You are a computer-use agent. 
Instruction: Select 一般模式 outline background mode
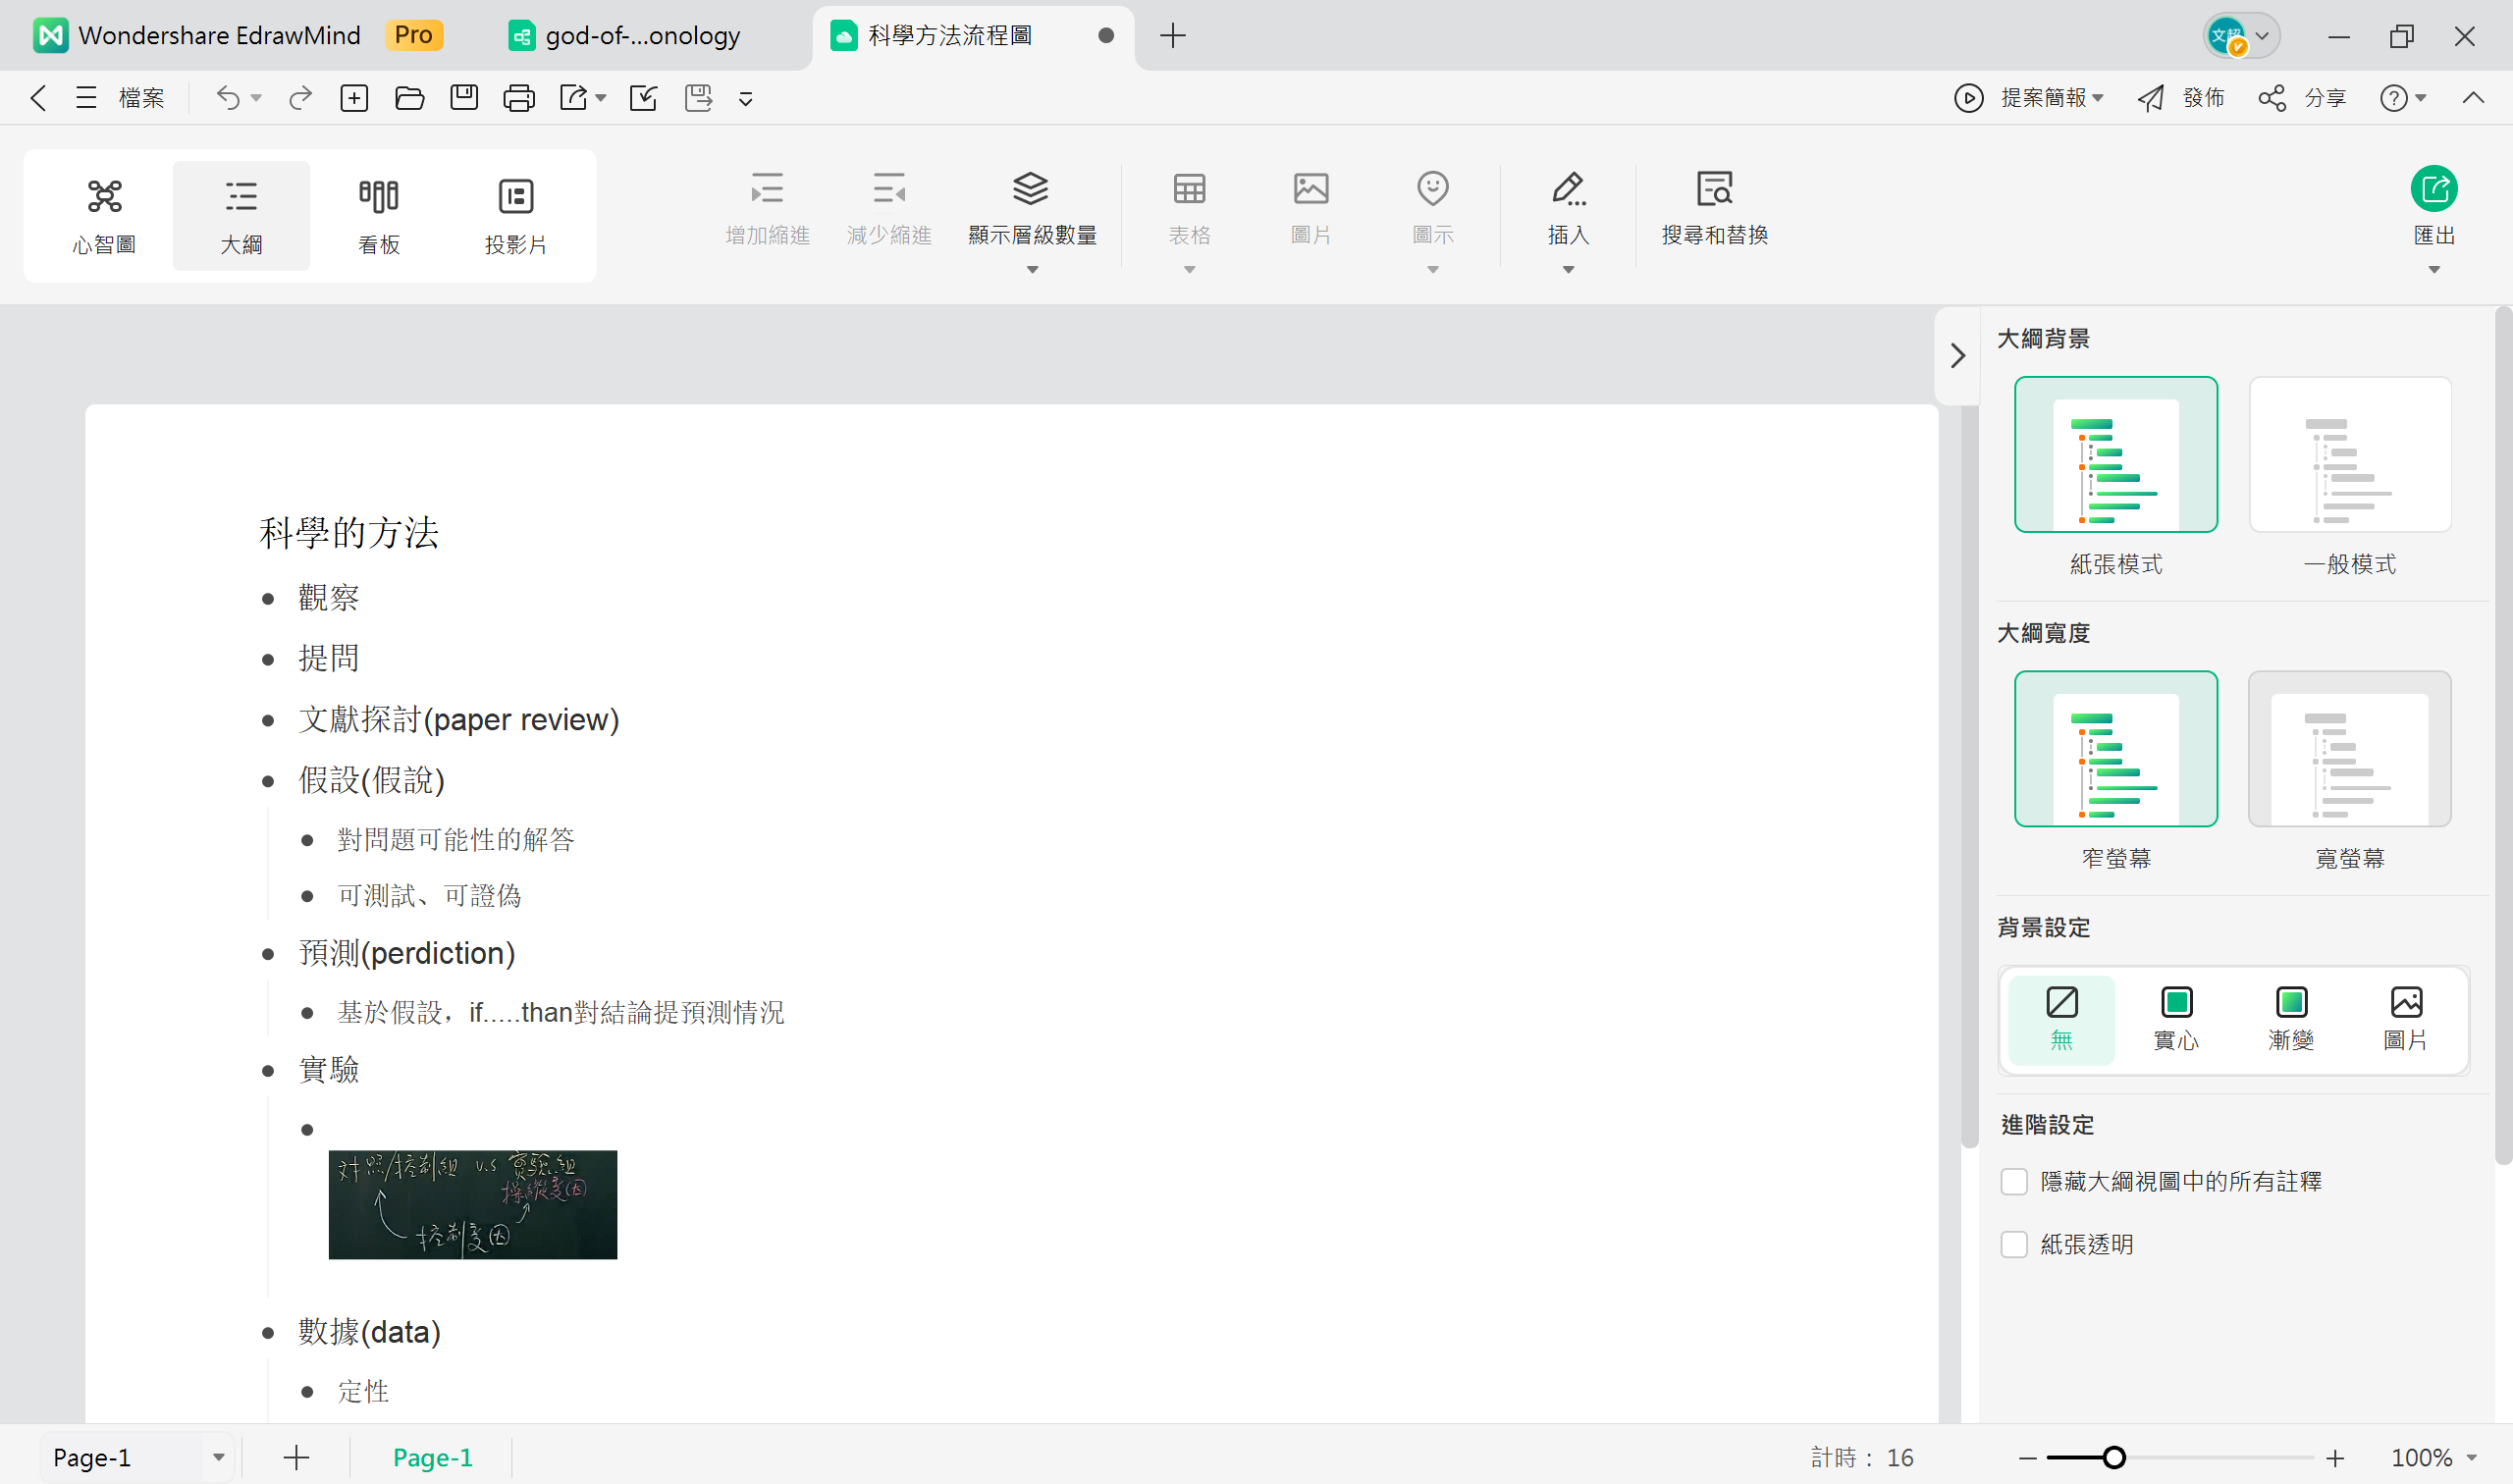[2349, 455]
